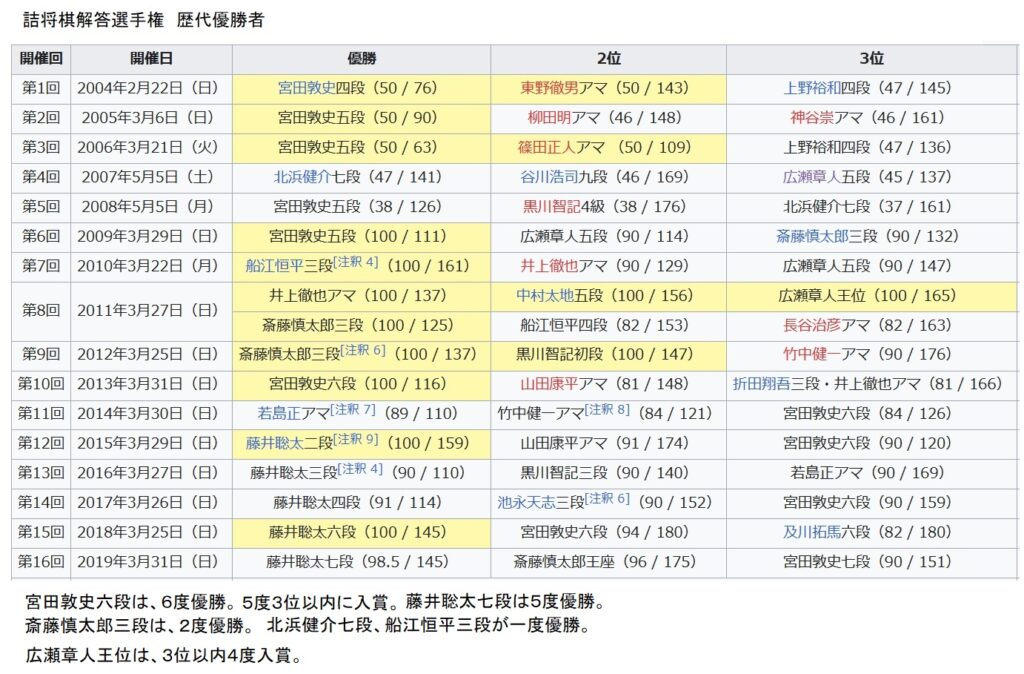Open the 宮田敦史 link in the 第1回 row
Image resolution: width=1024 pixels, height=674 pixels.
pos(306,88)
